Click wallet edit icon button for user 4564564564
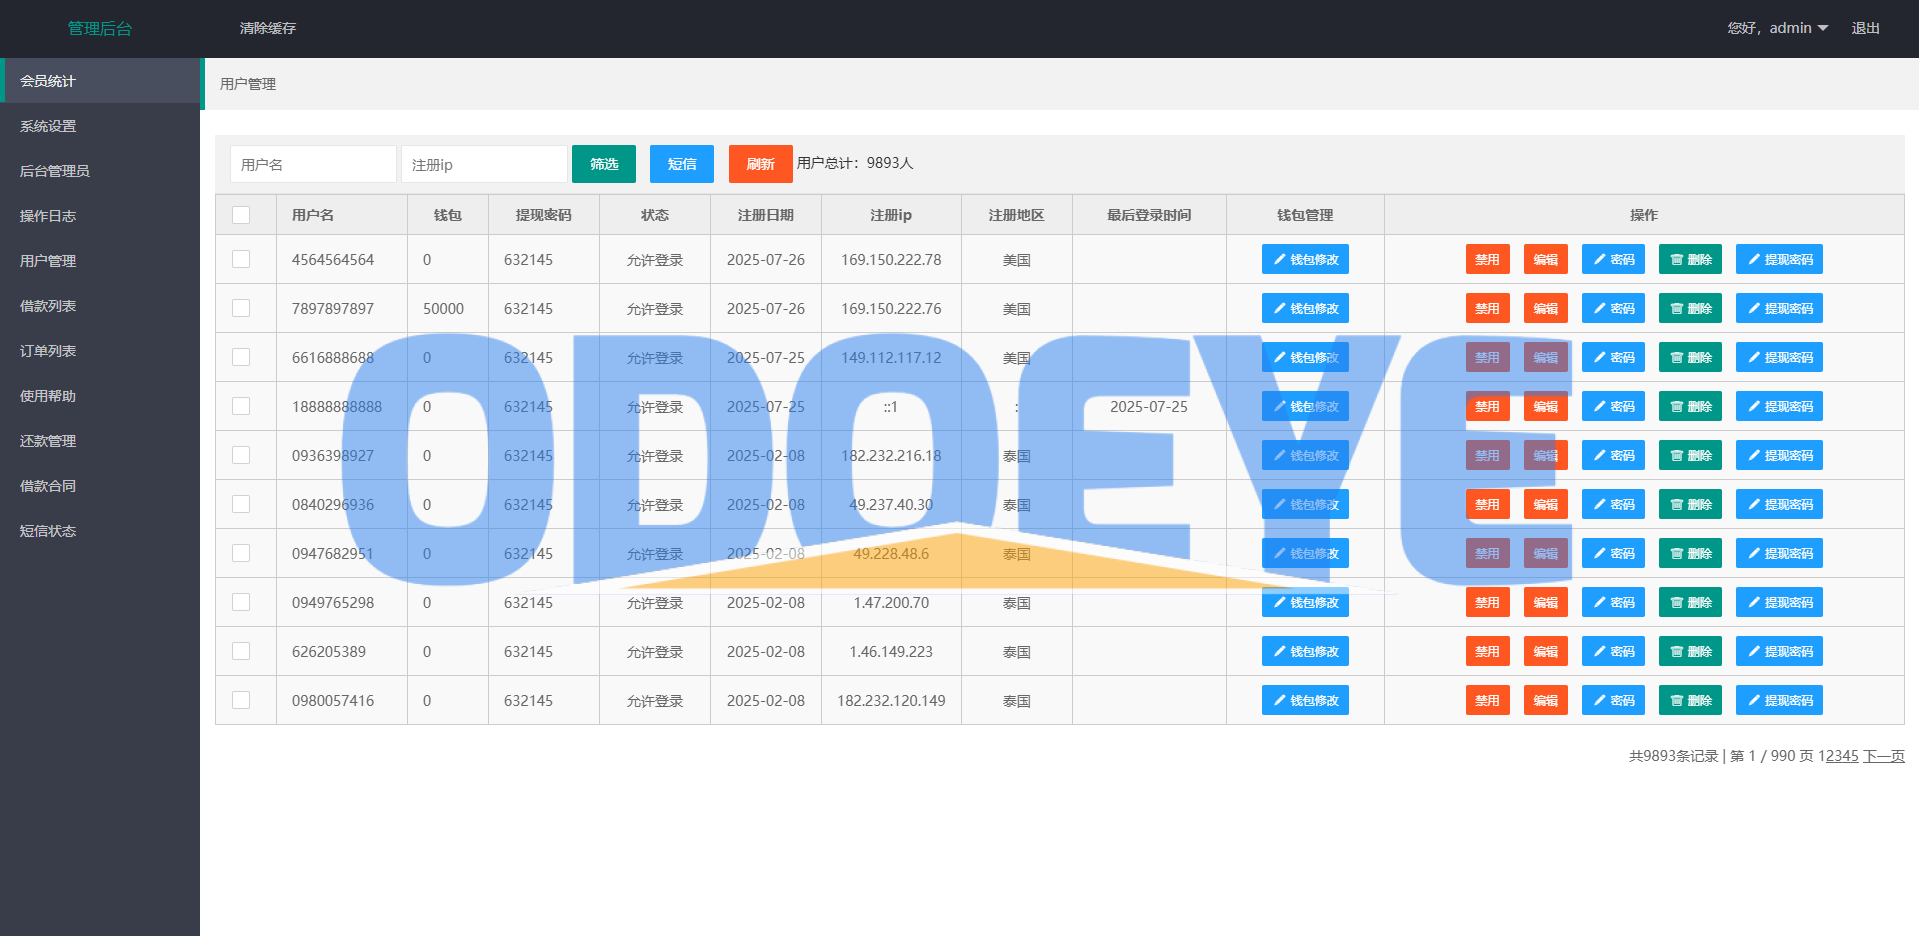Screen dimensions: 1919x936 pyautogui.click(x=1304, y=259)
